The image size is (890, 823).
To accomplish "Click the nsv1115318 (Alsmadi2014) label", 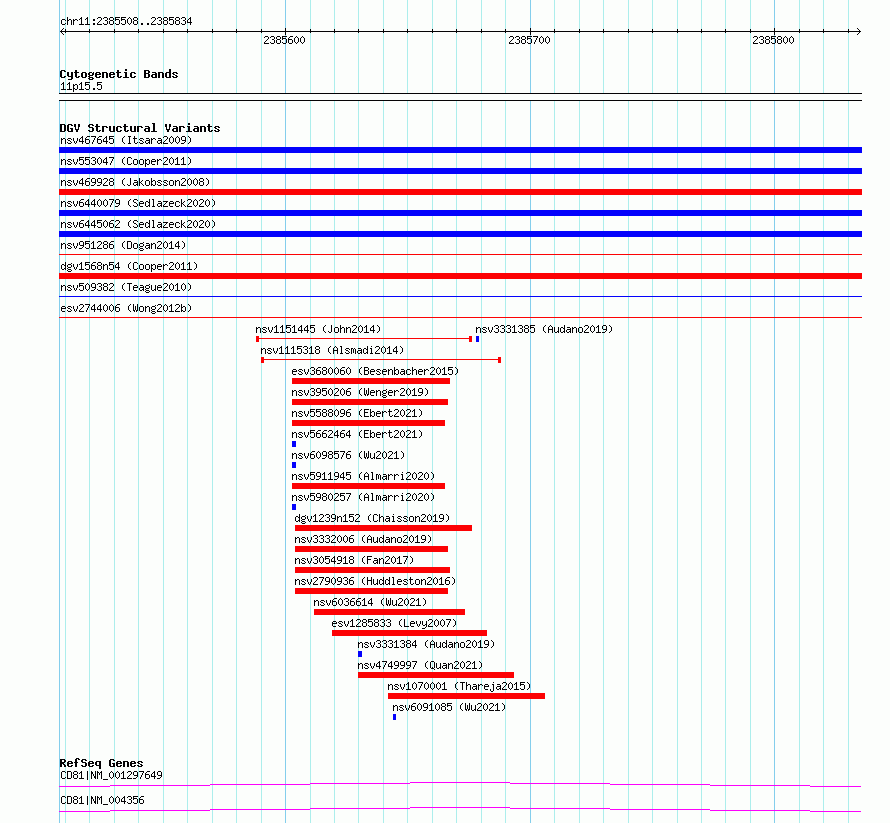I will (332, 350).
